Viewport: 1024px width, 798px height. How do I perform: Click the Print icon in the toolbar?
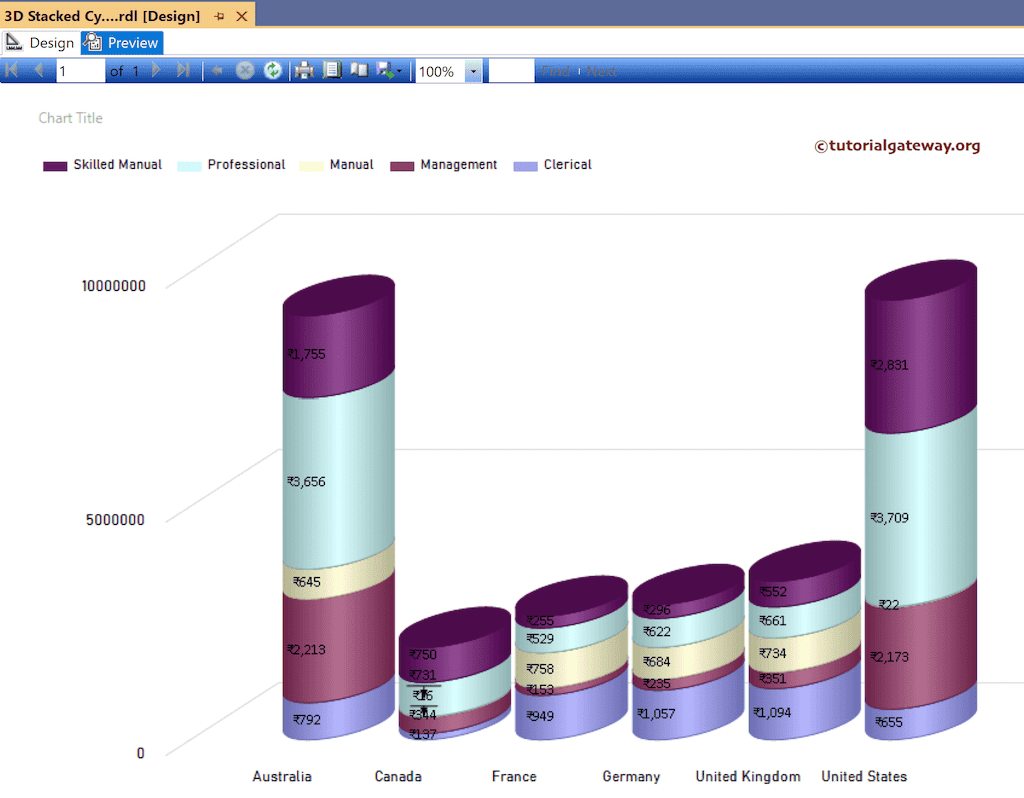coord(304,70)
